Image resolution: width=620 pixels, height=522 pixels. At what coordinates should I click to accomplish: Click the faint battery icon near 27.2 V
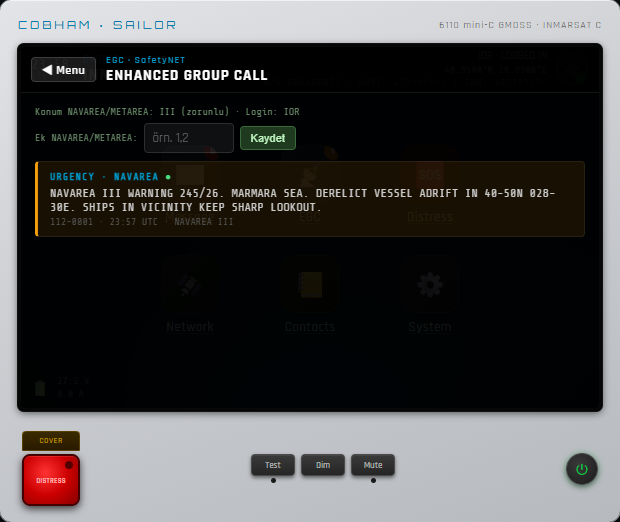[40, 388]
